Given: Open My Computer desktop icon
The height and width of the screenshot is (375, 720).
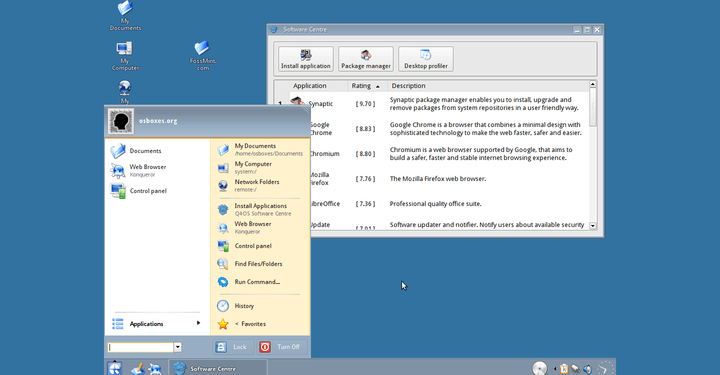Looking at the screenshot, I should (125, 56).
